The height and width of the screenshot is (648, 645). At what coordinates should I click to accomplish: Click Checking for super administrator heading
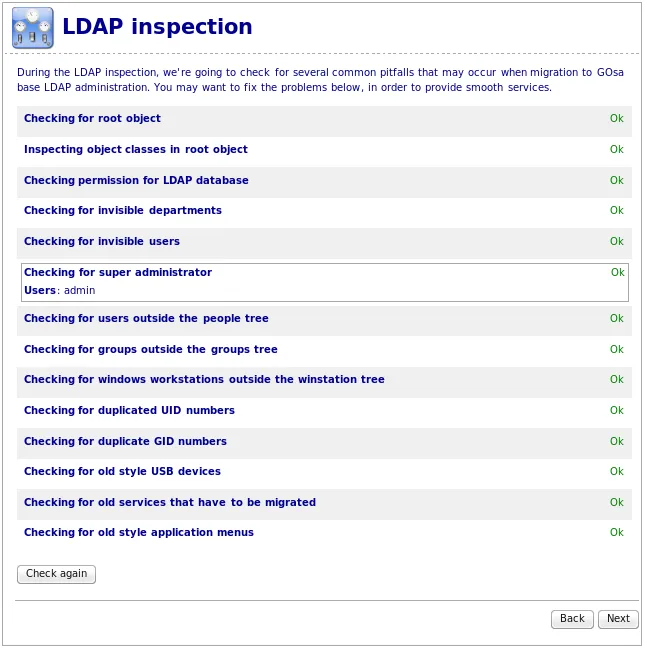pyautogui.click(x=118, y=272)
